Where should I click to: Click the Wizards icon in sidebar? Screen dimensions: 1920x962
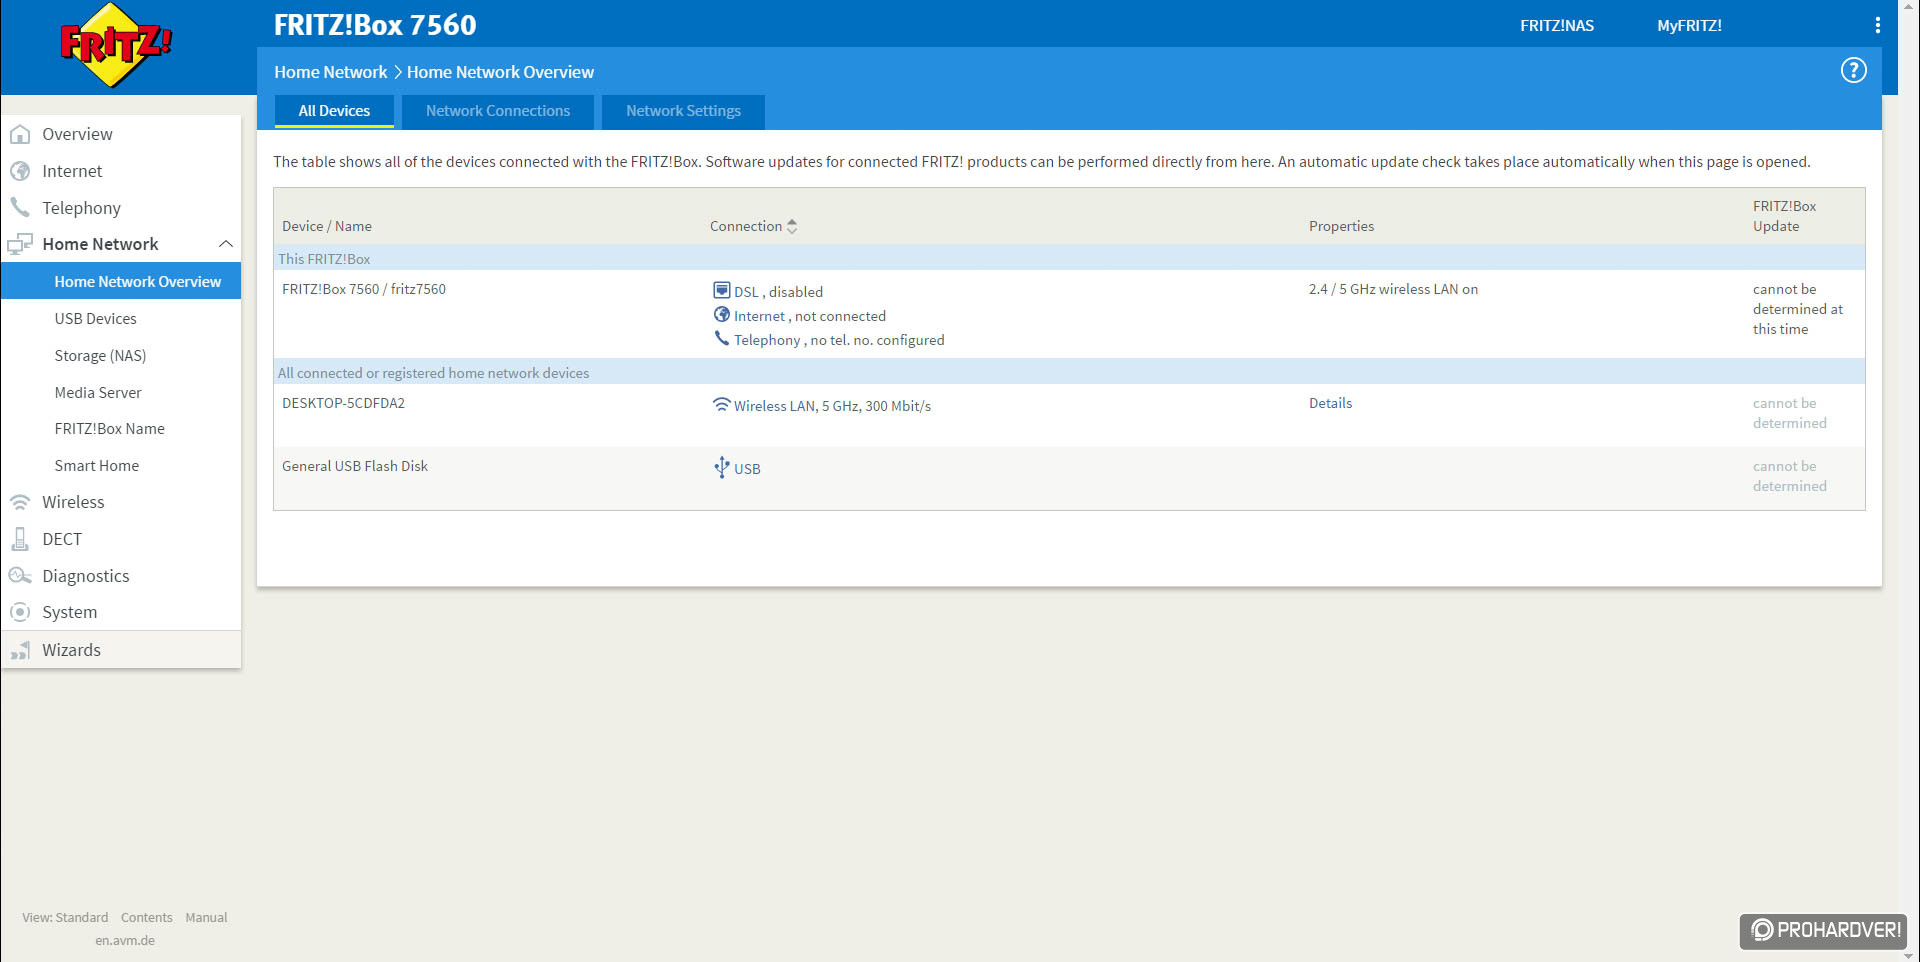(x=20, y=650)
